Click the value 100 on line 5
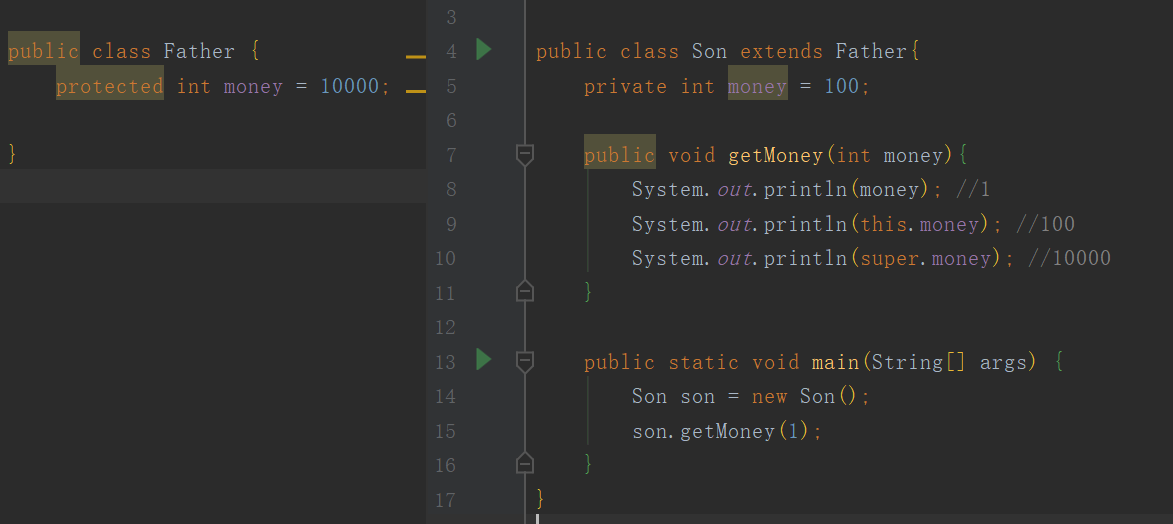Viewport: 1173px width, 524px height. click(842, 86)
